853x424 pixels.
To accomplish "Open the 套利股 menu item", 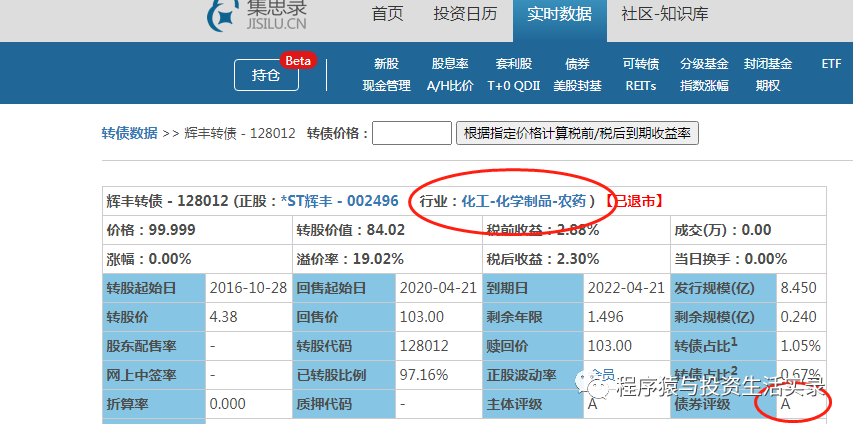I will click(x=514, y=64).
